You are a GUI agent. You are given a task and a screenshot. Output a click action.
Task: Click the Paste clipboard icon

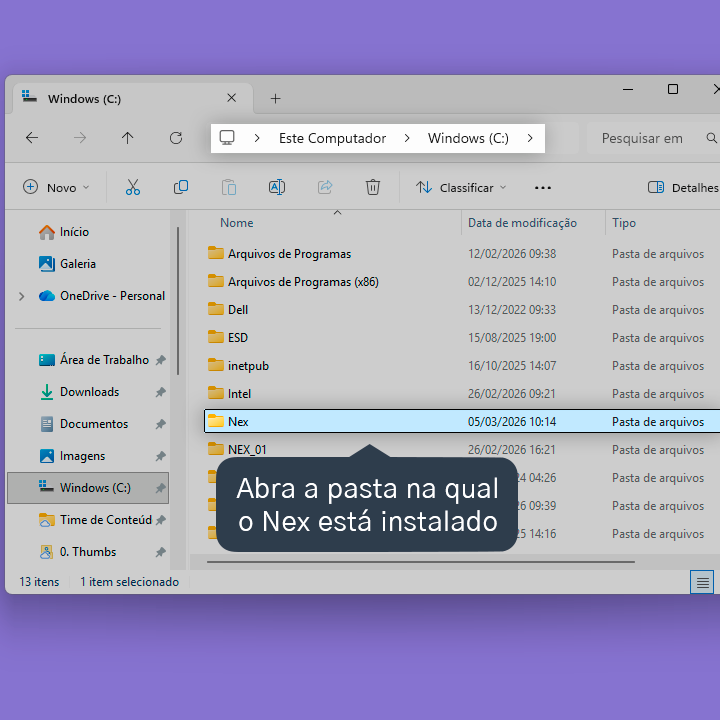[229, 187]
